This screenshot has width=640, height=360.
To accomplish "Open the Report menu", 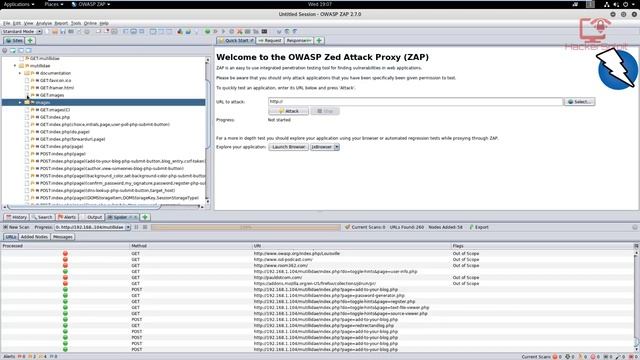I will (61, 24).
